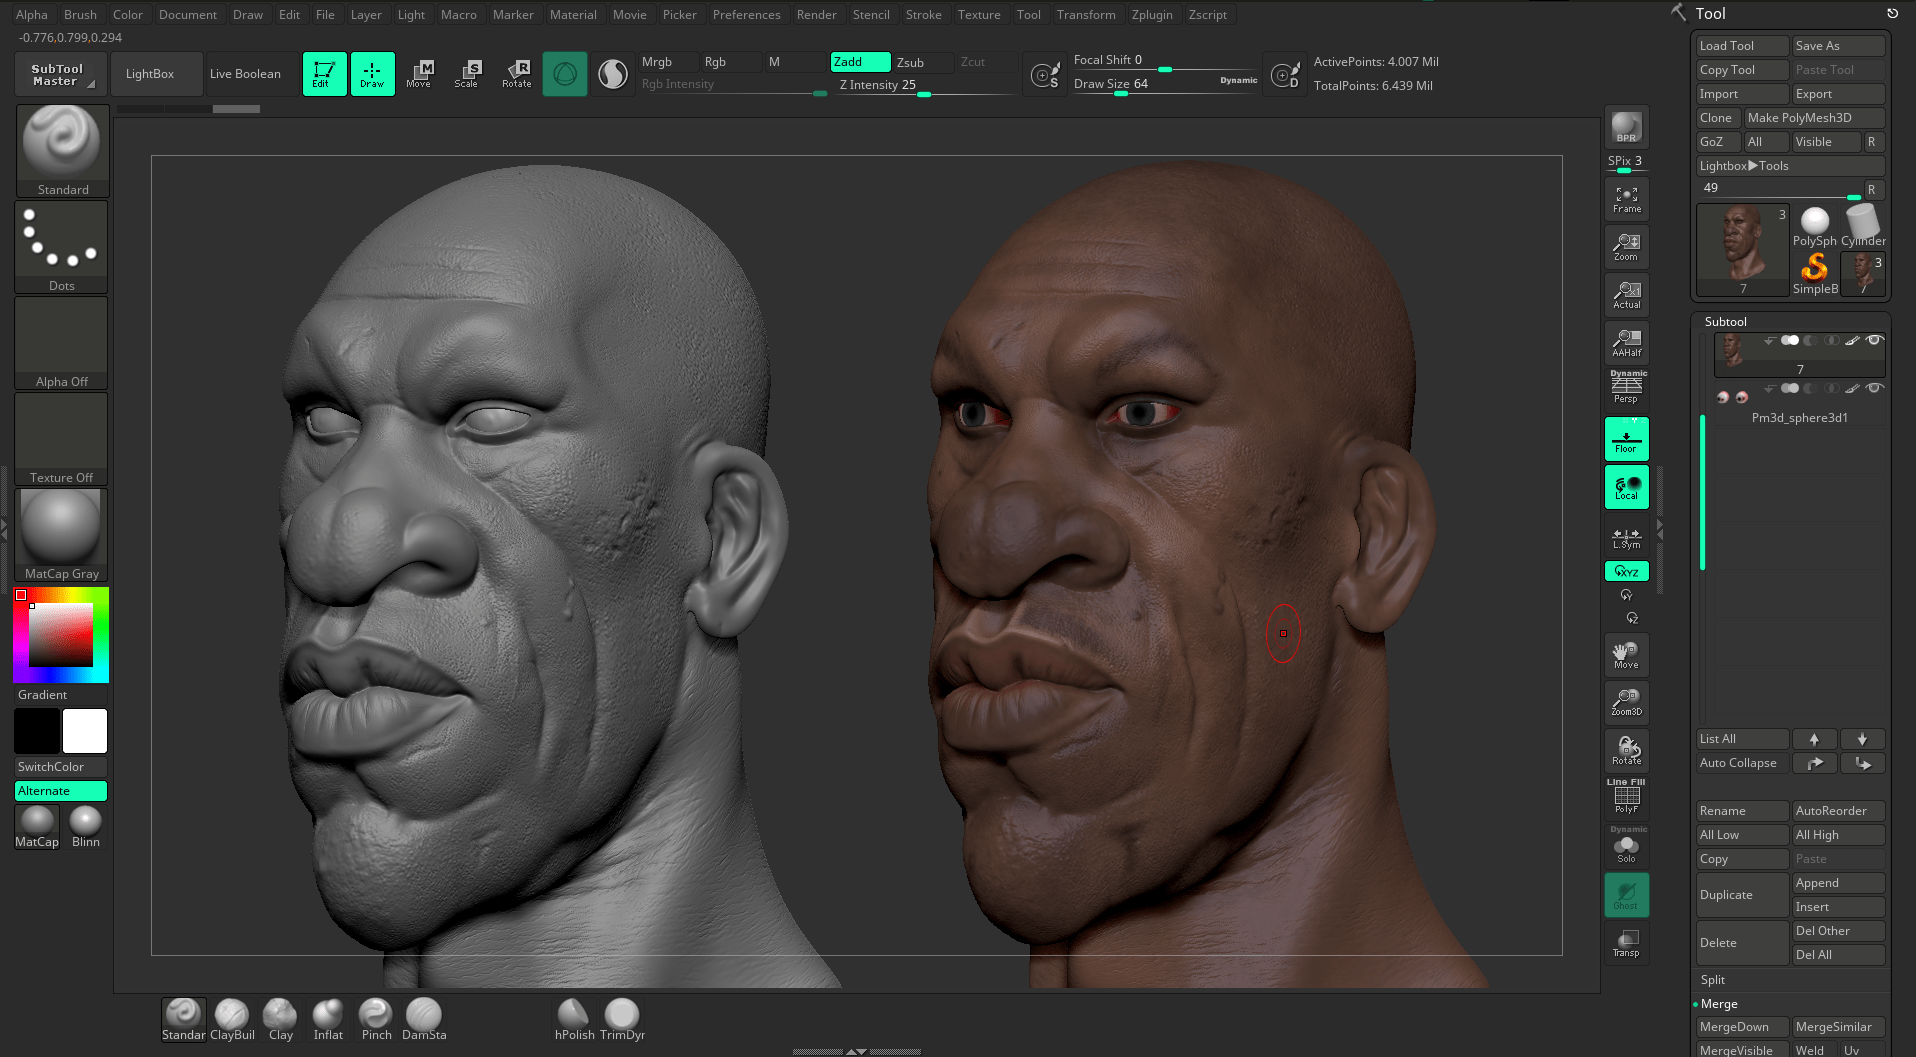Select the Inflat brush

pos(328,1020)
